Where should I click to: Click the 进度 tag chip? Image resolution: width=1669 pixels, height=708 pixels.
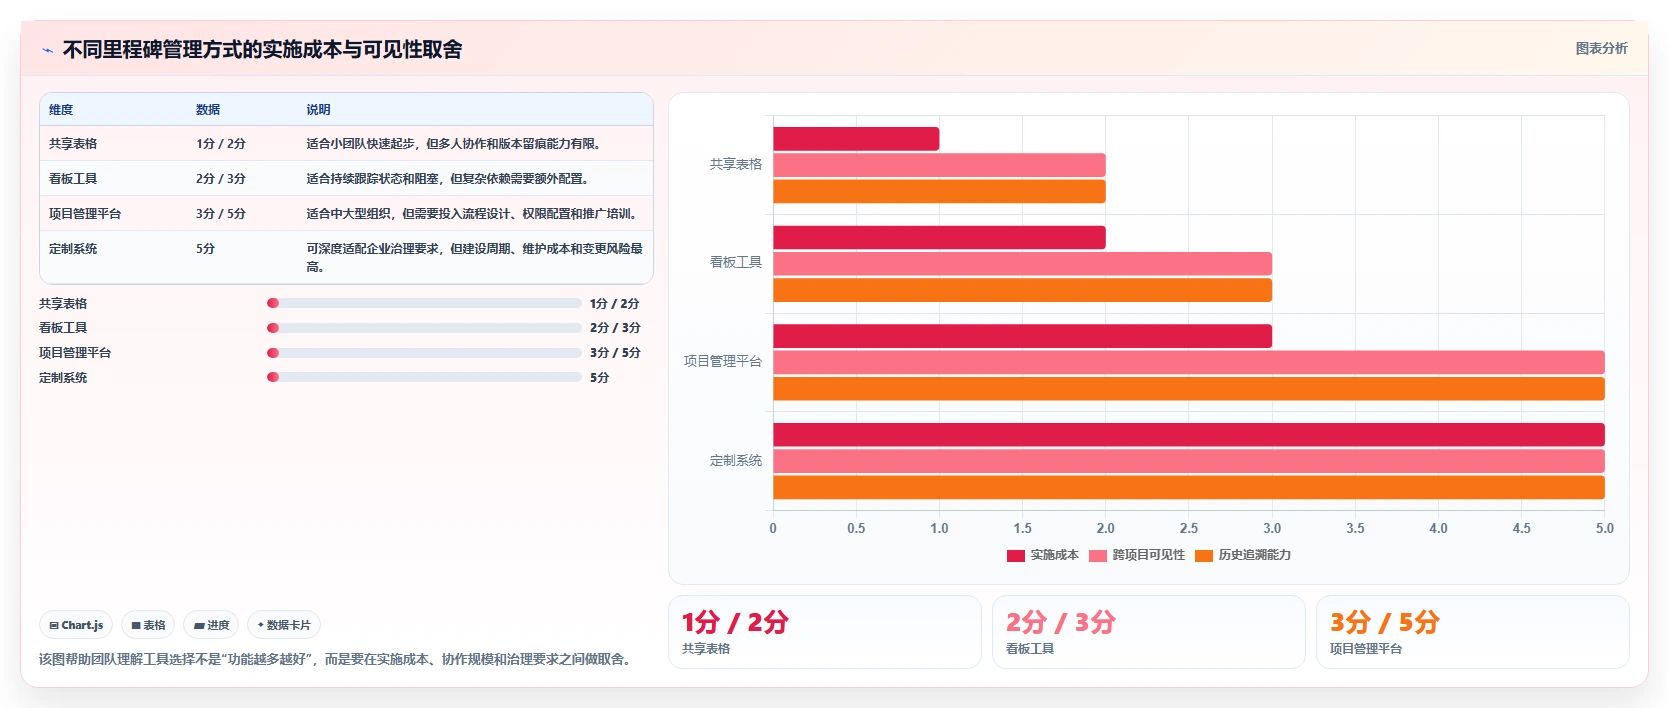pyautogui.click(x=211, y=625)
